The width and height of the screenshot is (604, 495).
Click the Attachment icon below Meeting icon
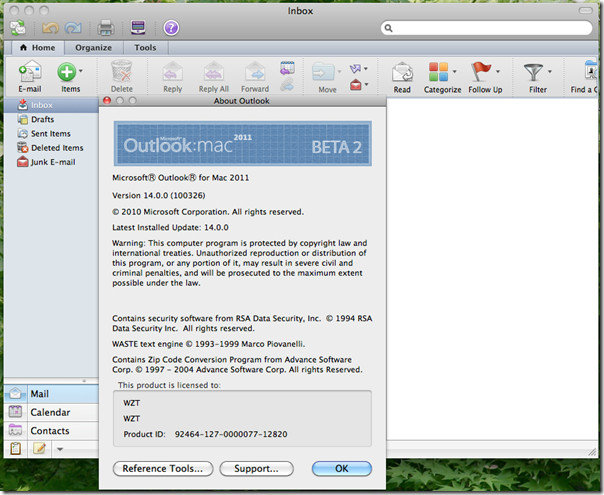(287, 84)
